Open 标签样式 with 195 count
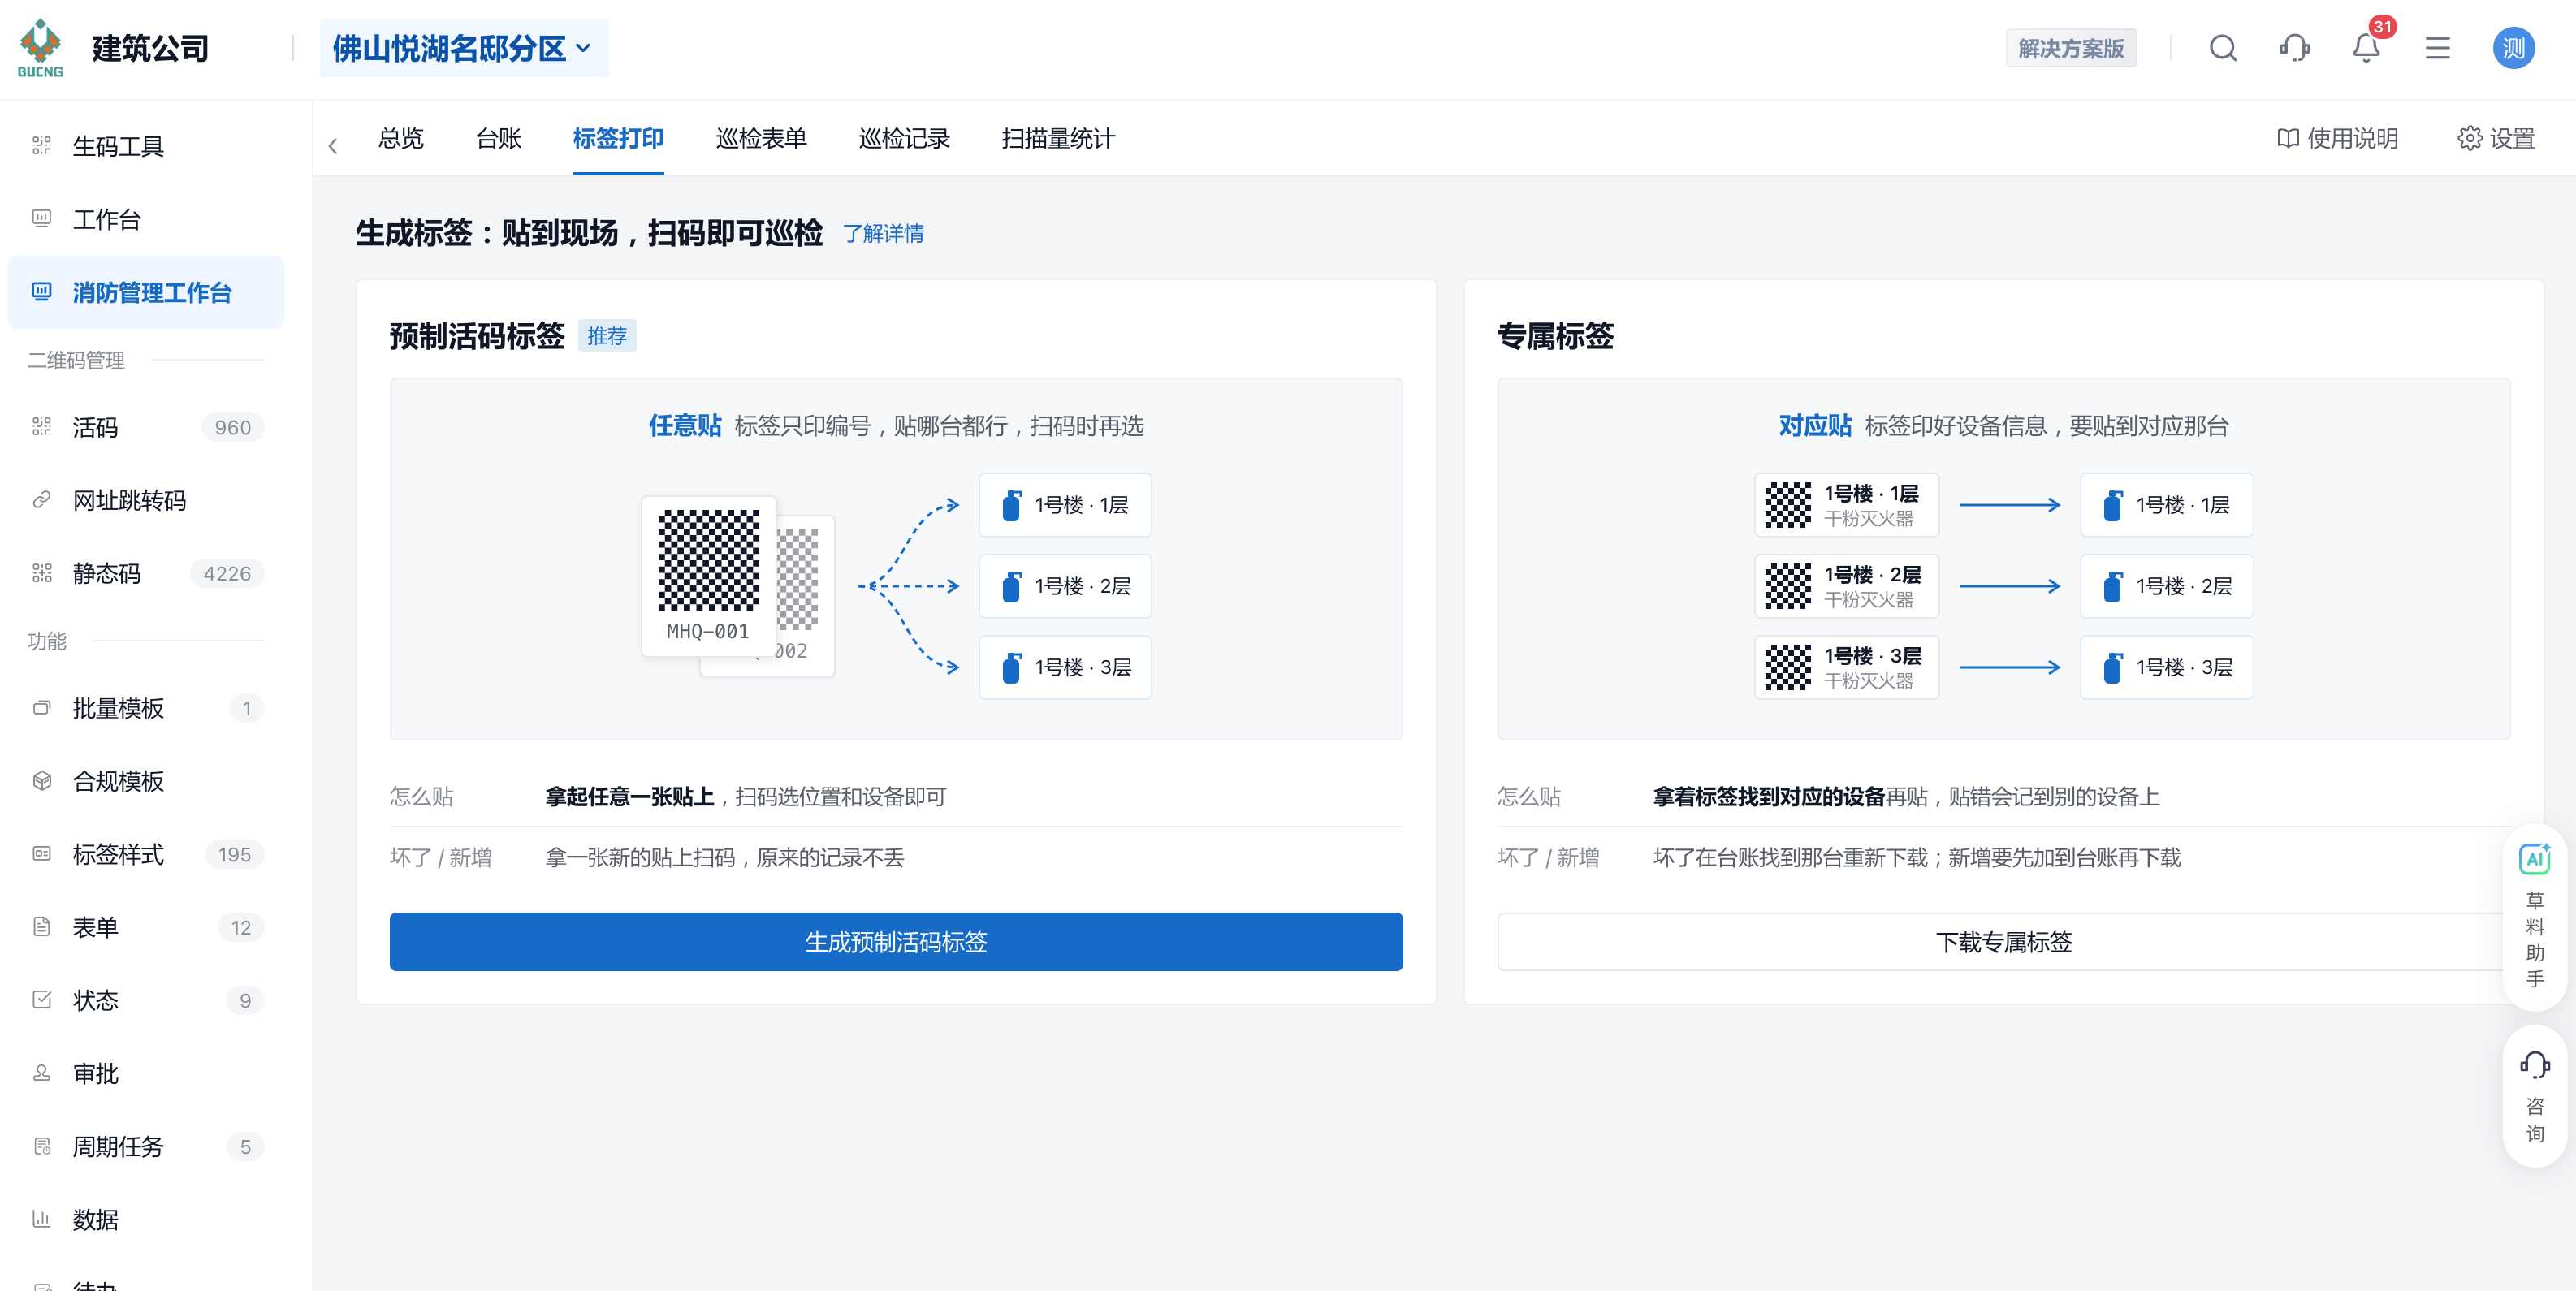This screenshot has height=1291, width=2576. (146, 854)
